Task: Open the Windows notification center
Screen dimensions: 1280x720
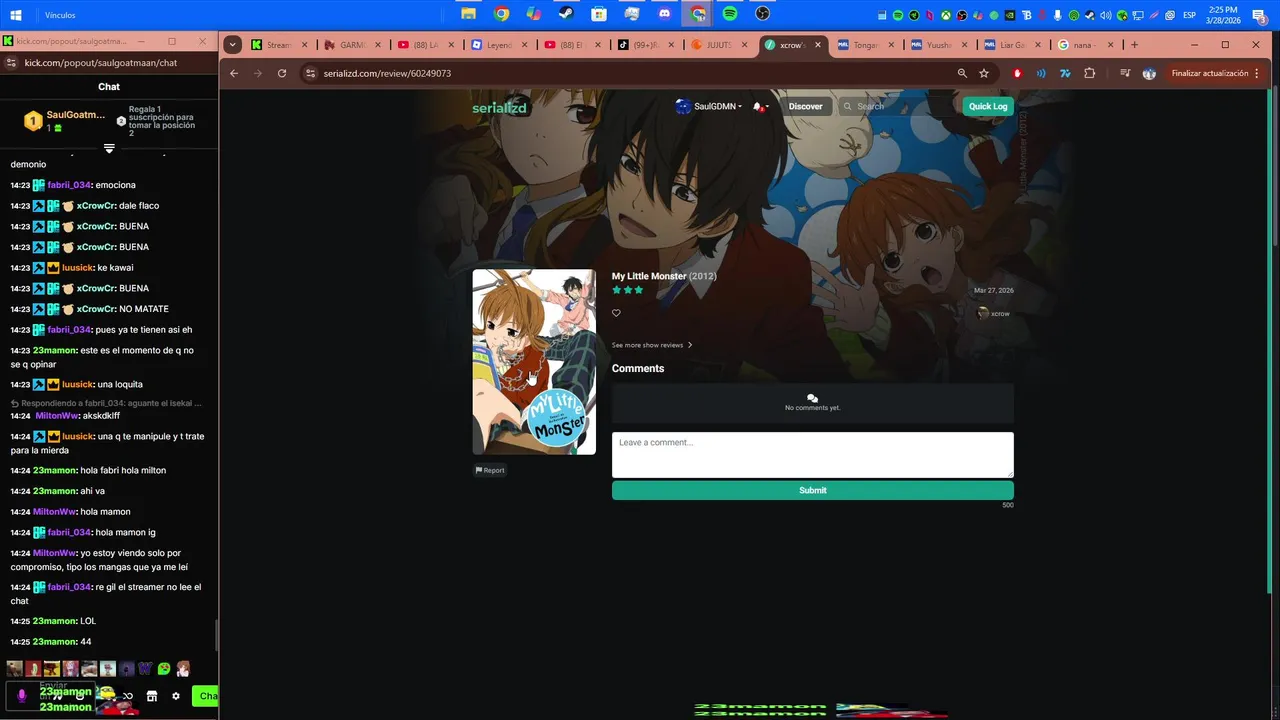Action: coord(1258,15)
